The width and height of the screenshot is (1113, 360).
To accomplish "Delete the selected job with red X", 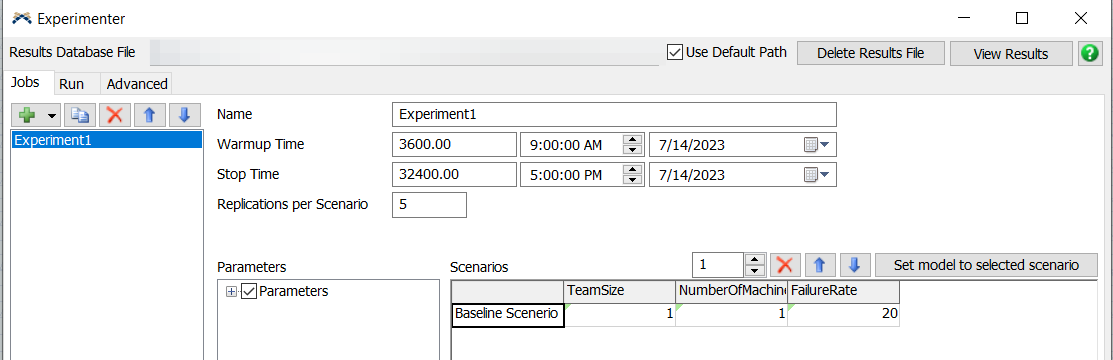I will coord(114,114).
